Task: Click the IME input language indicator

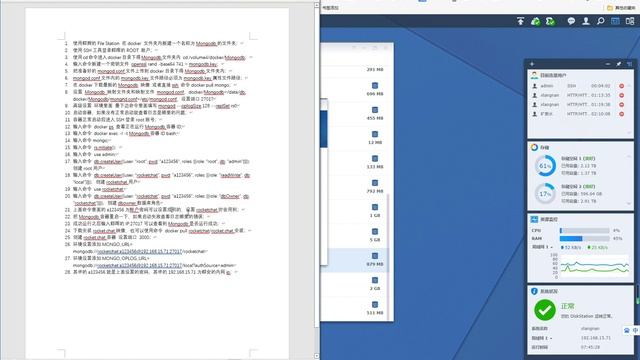Action: (635, 330)
